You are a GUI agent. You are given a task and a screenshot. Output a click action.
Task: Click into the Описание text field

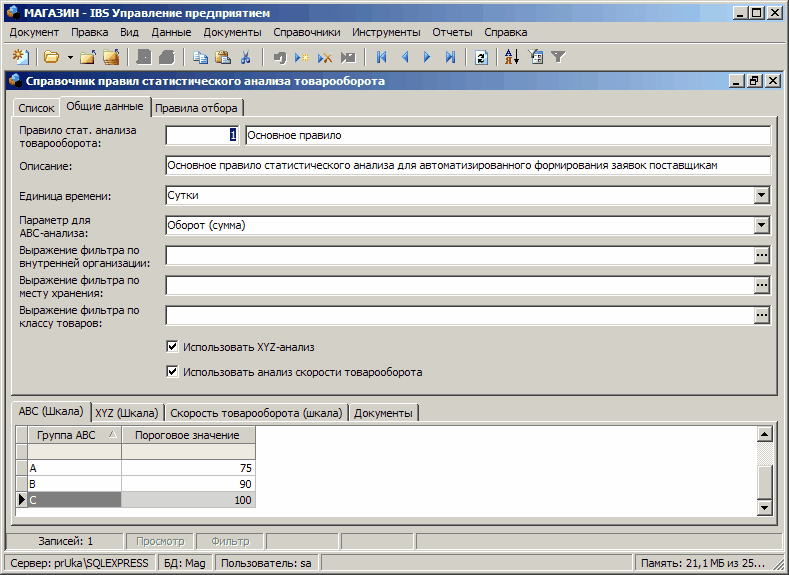[x=468, y=166]
